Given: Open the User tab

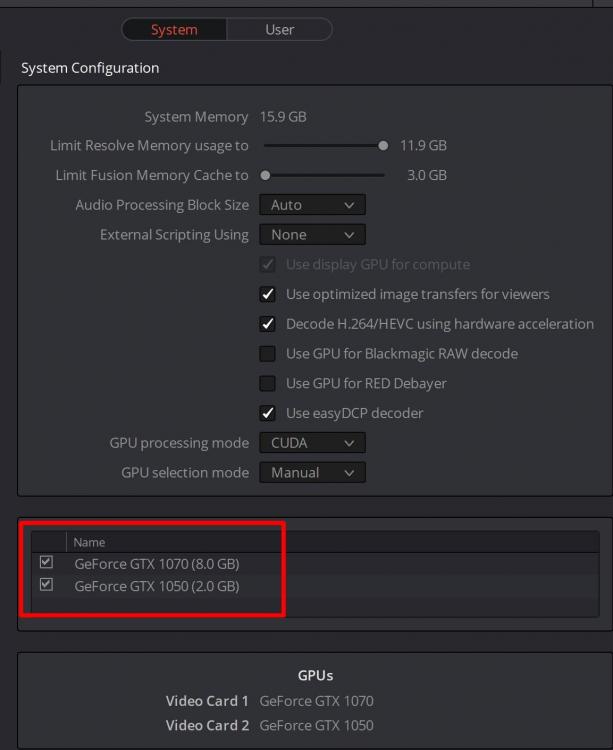Looking at the screenshot, I should (x=279, y=30).
